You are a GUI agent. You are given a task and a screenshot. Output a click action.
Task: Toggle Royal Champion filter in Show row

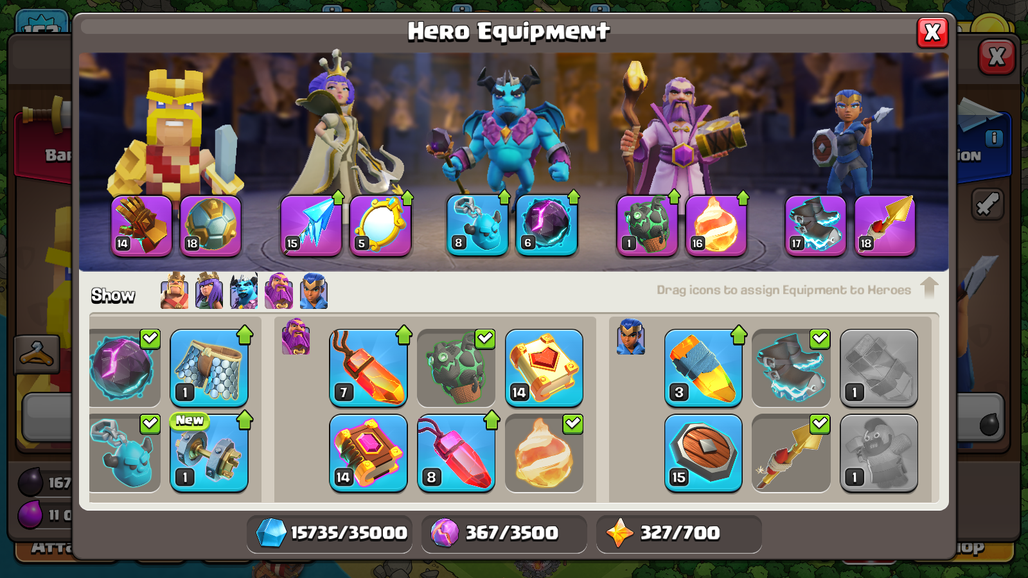[x=313, y=291]
